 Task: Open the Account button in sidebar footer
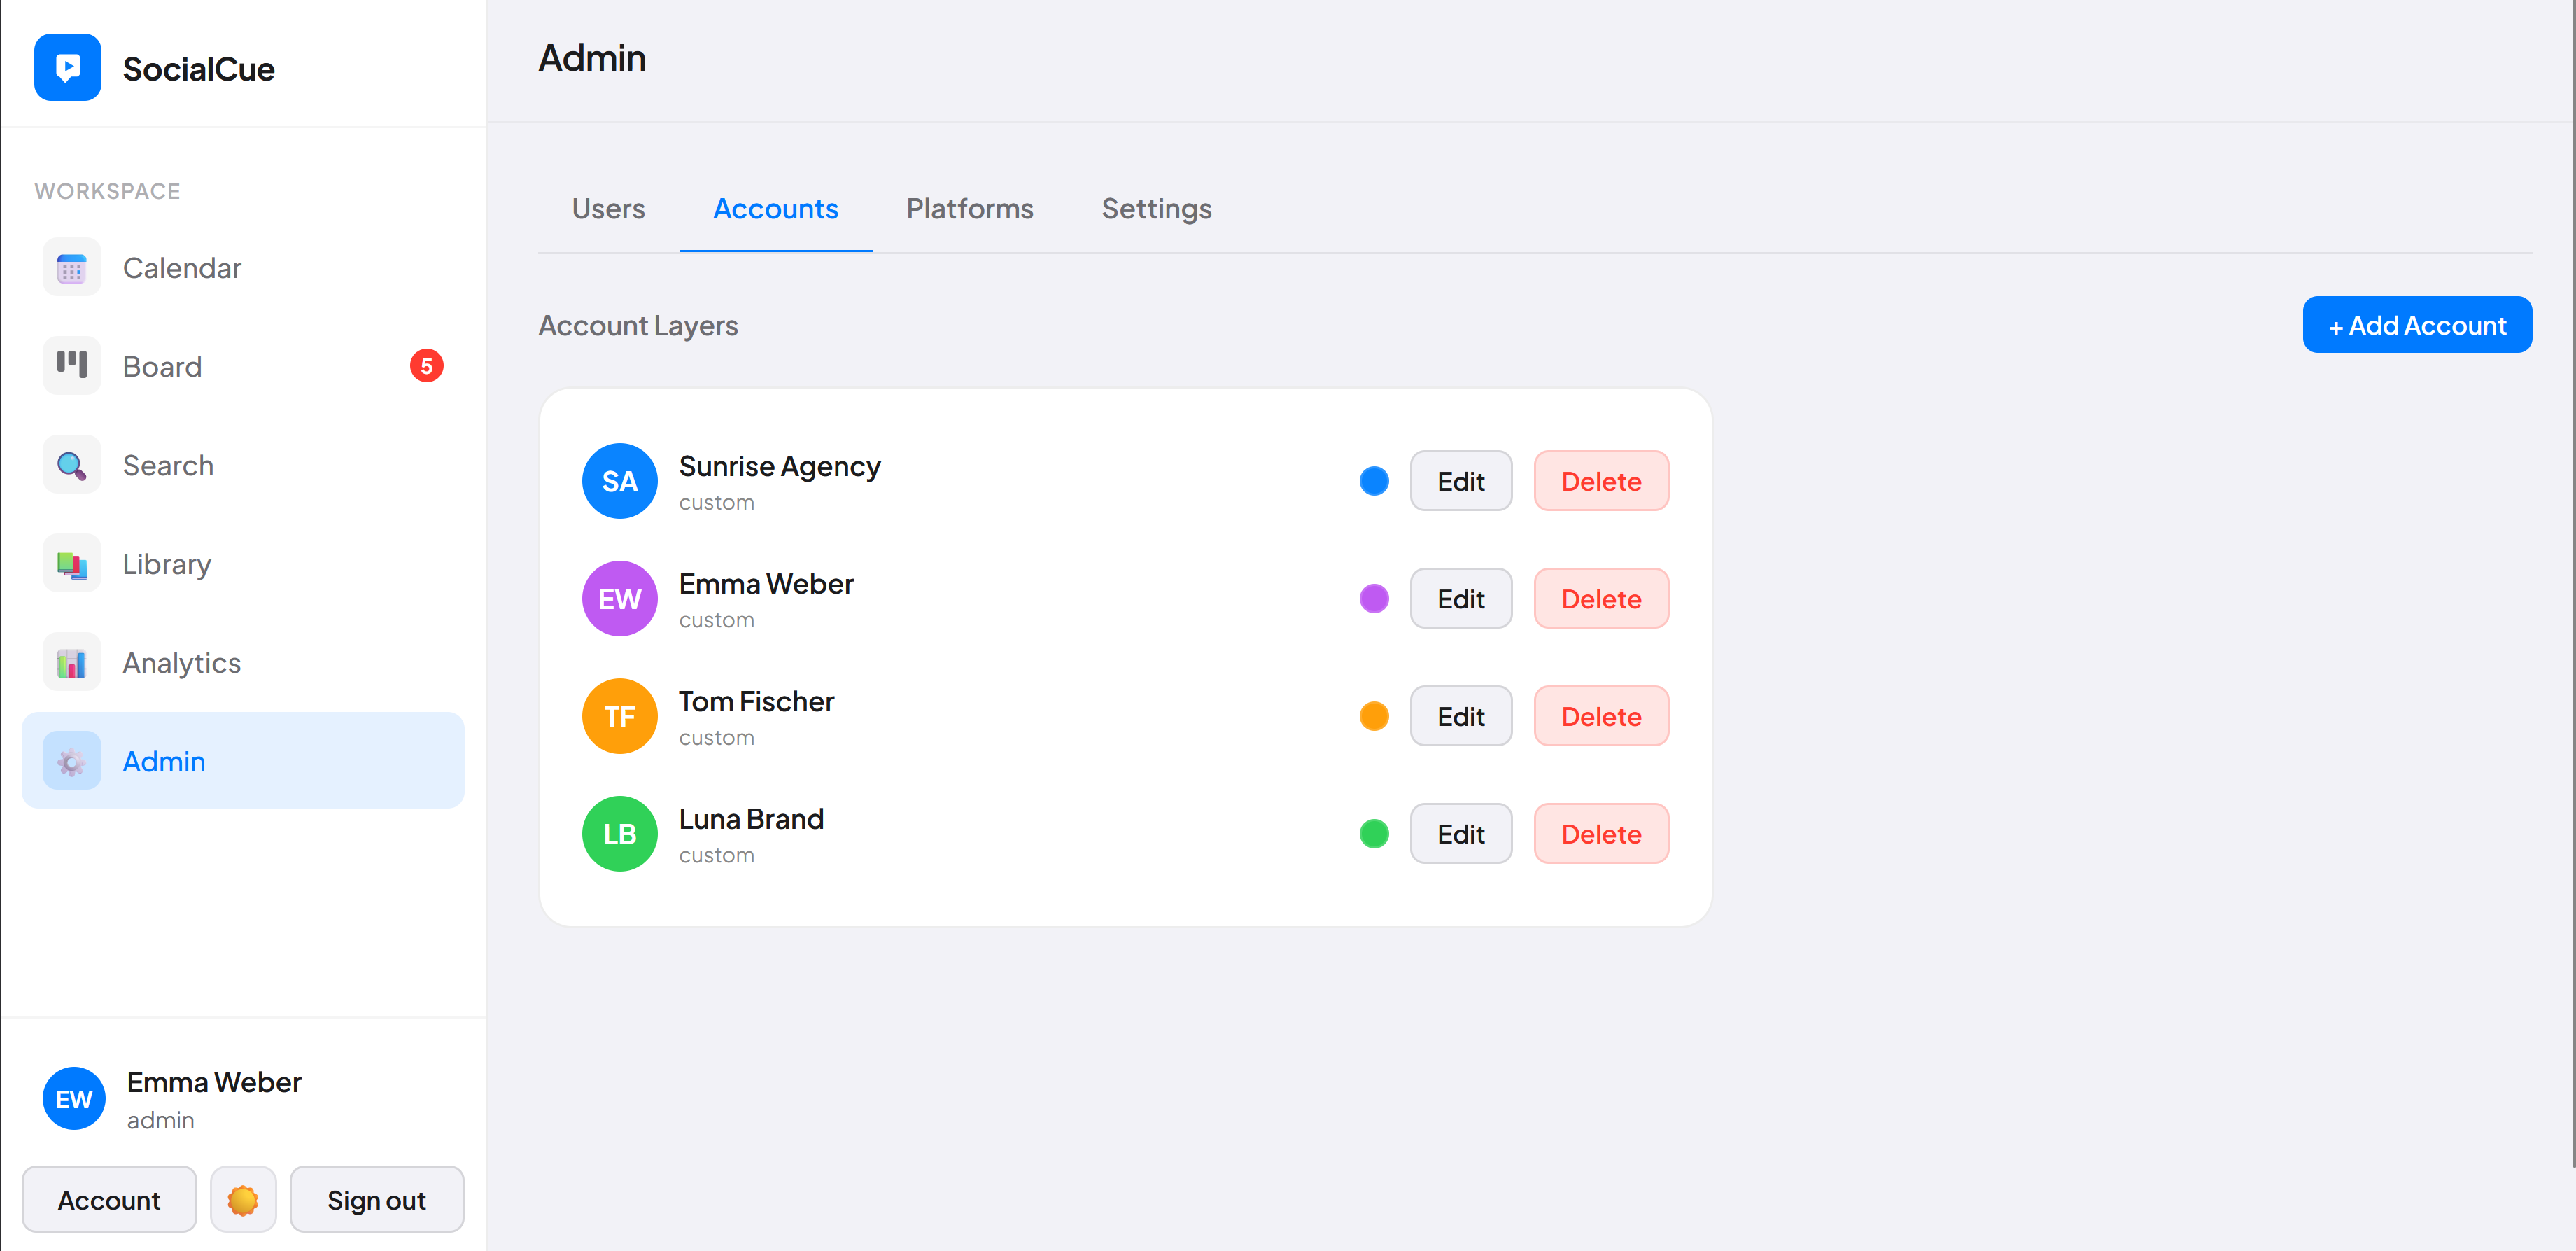pos(109,1199)
